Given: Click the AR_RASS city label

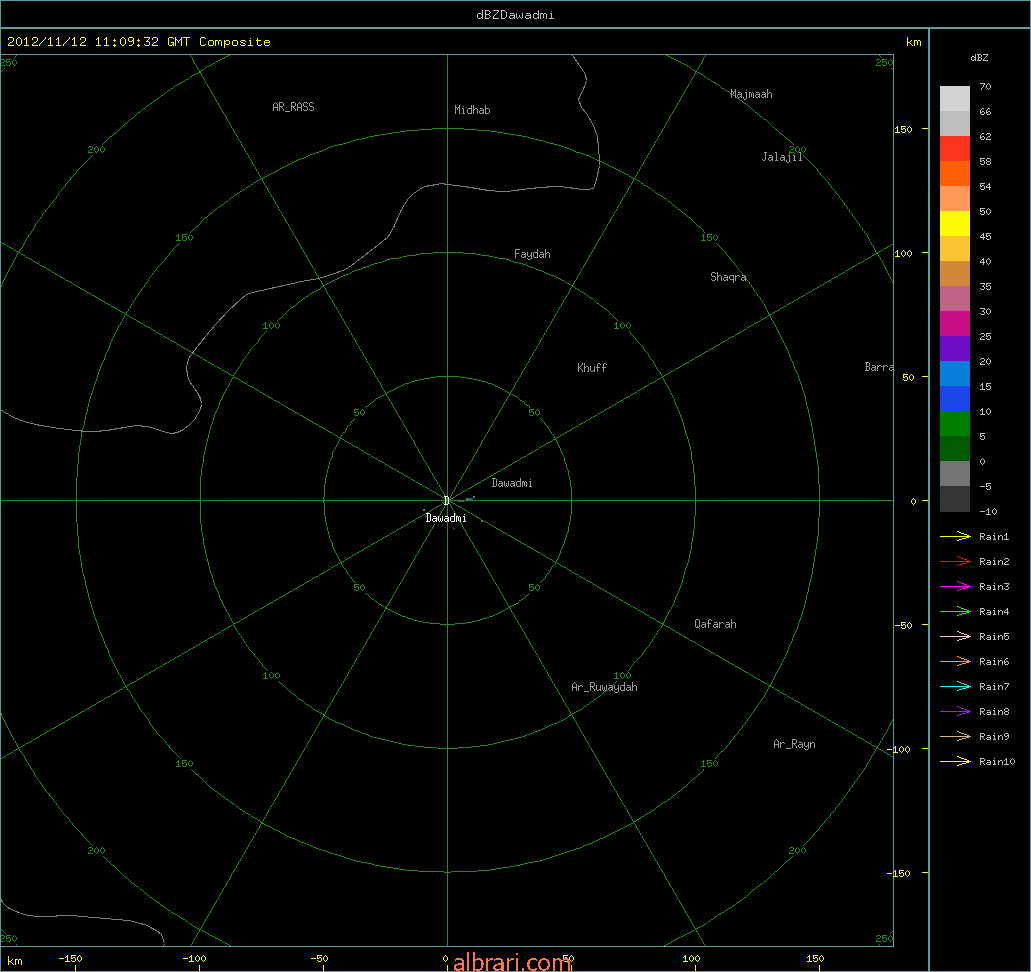Looking at the screenshot, I should tap(293, 107).
